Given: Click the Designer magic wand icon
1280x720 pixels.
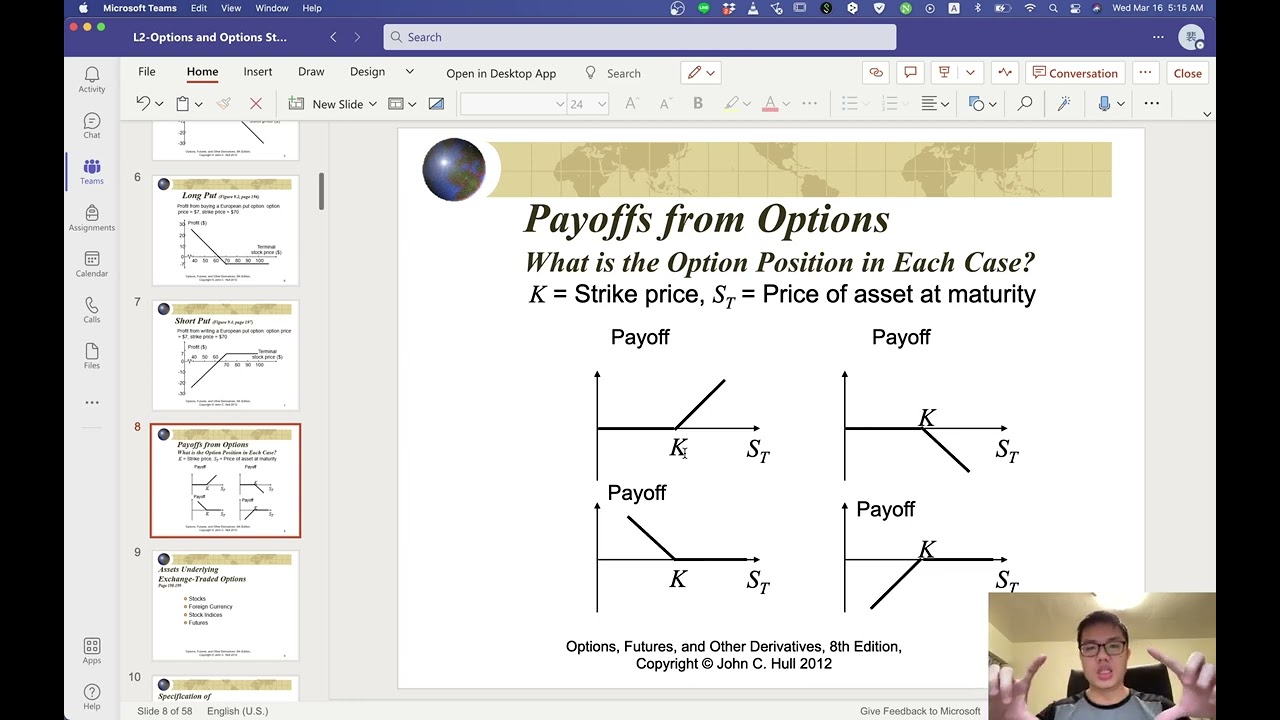Looking at the screenshot, I should pyautogui.click(x=1064, y=103).
